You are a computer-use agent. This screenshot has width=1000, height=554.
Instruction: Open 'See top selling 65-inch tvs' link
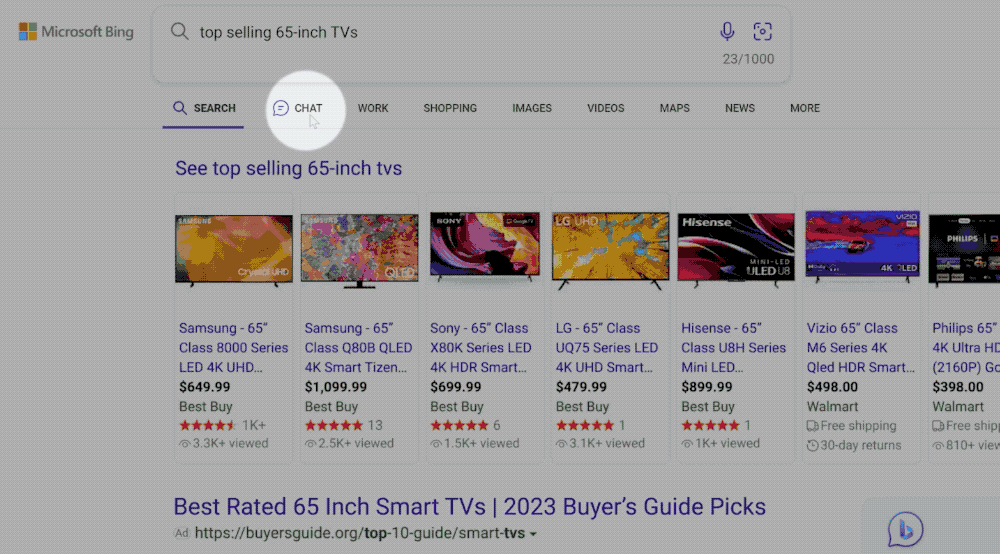pos(288,168)
